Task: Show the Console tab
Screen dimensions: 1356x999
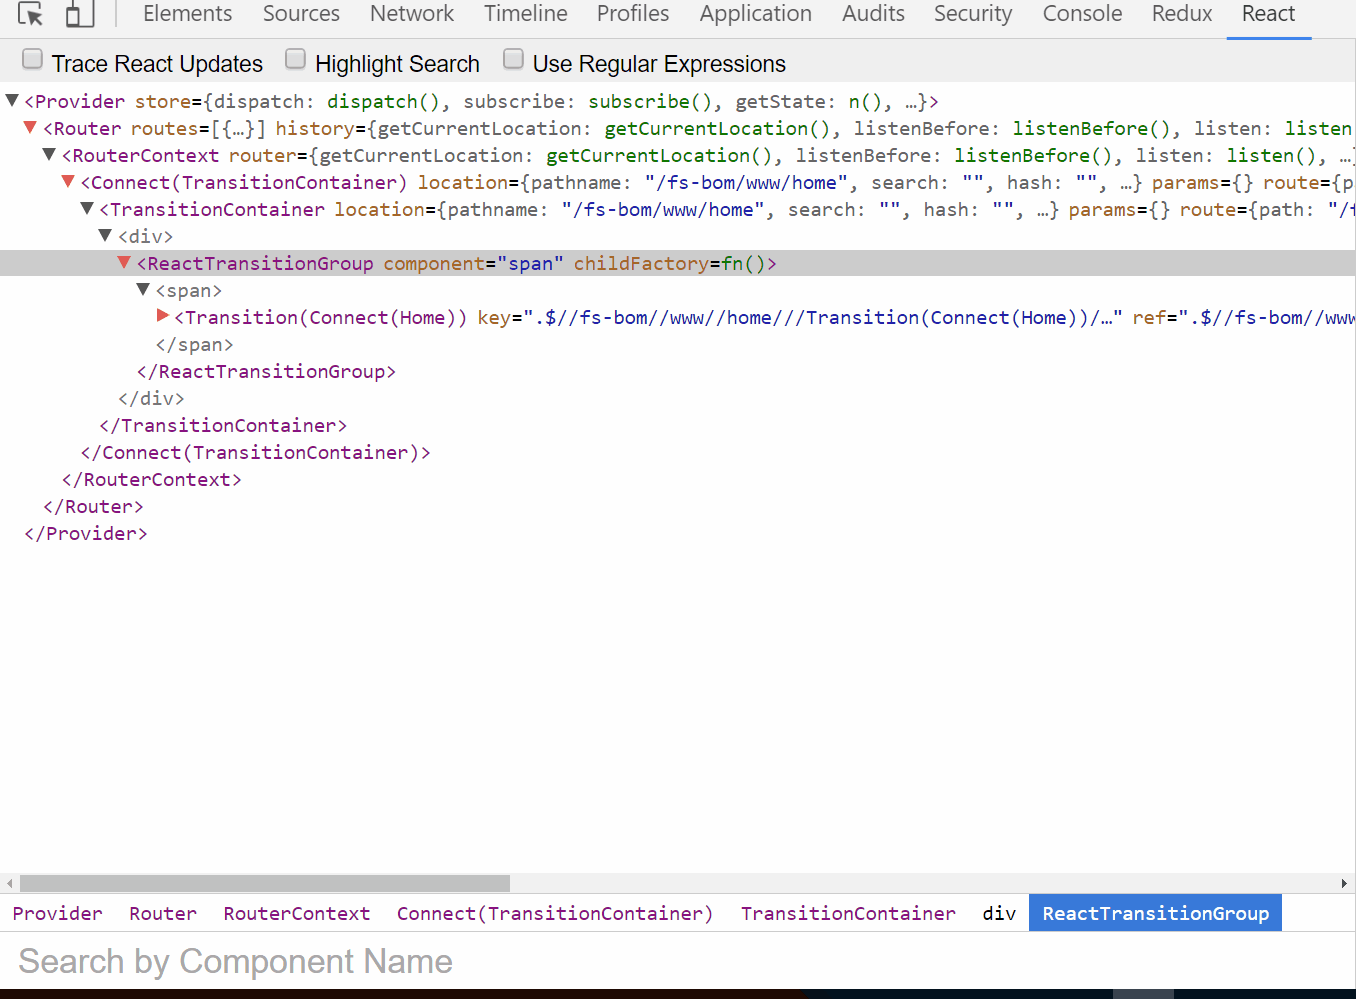Action: (1082, 14)
